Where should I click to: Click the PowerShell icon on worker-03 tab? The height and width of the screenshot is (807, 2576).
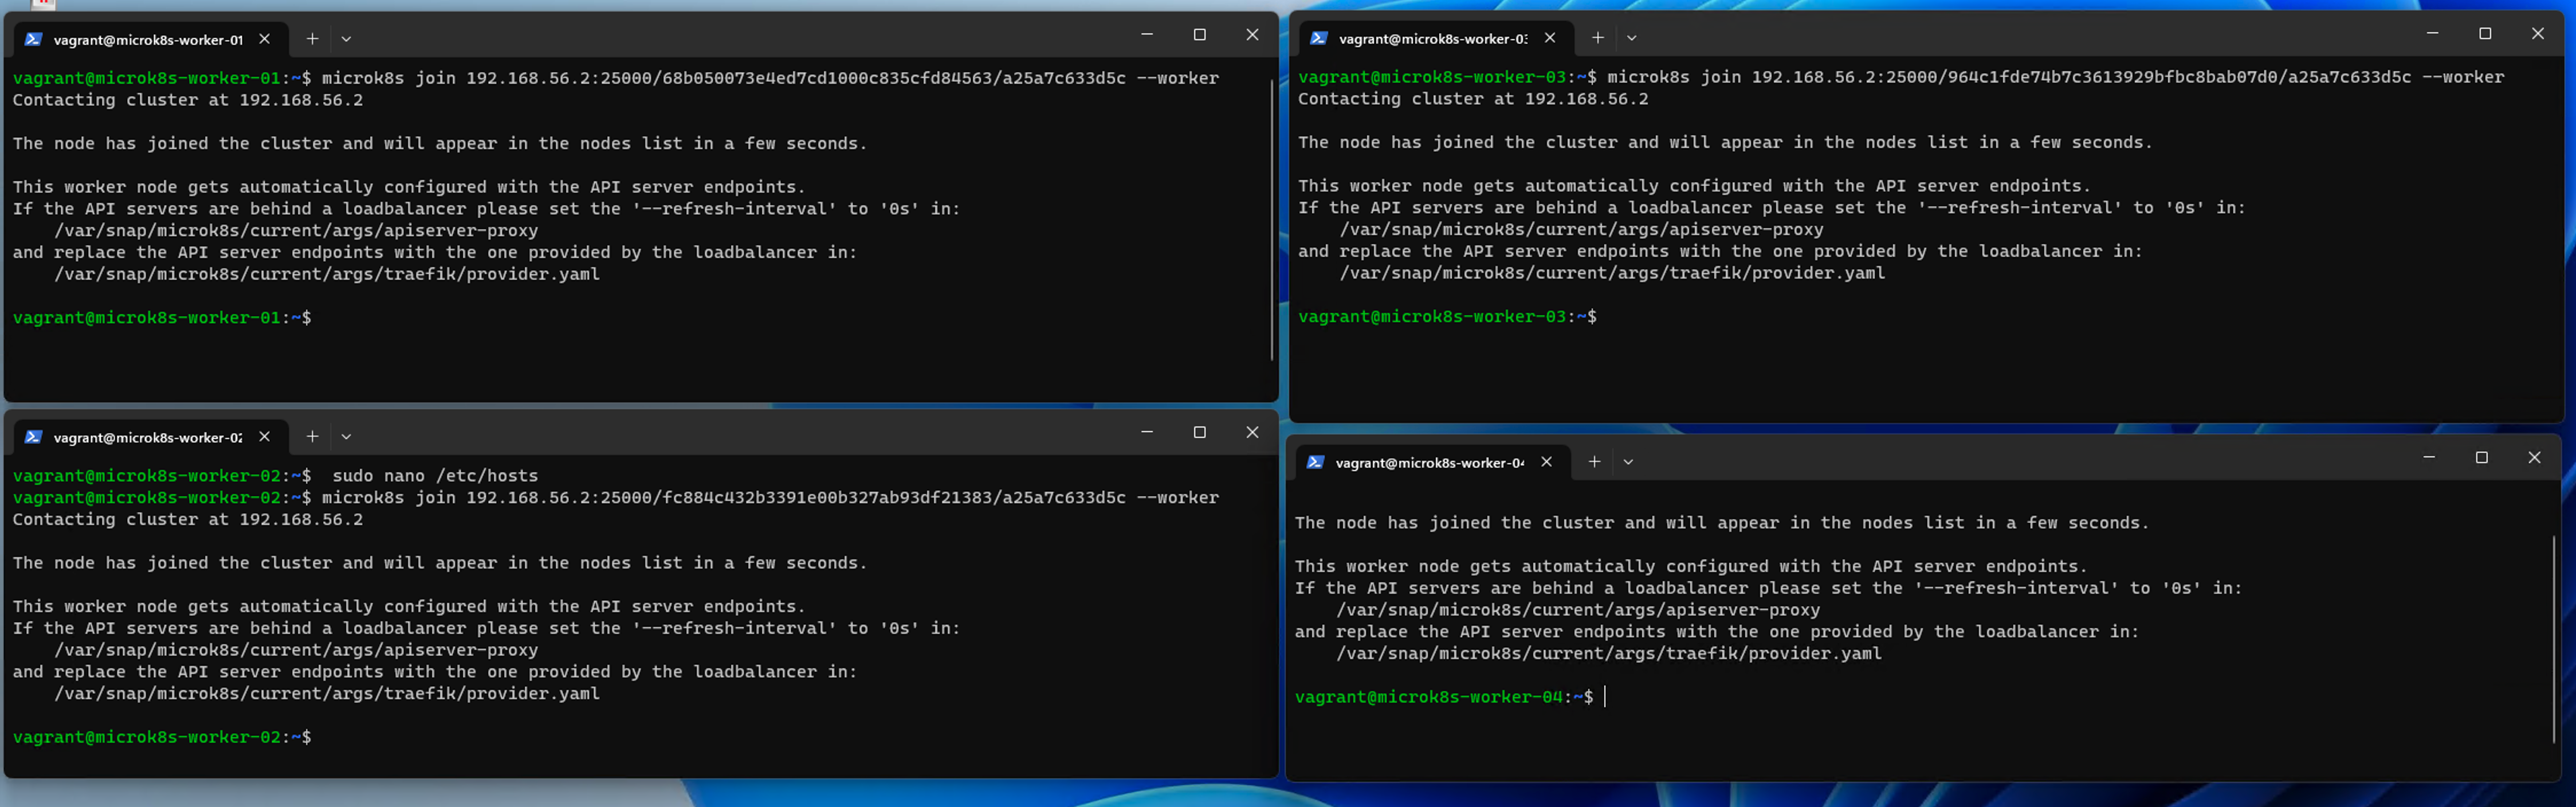[x=1319, y=38]
